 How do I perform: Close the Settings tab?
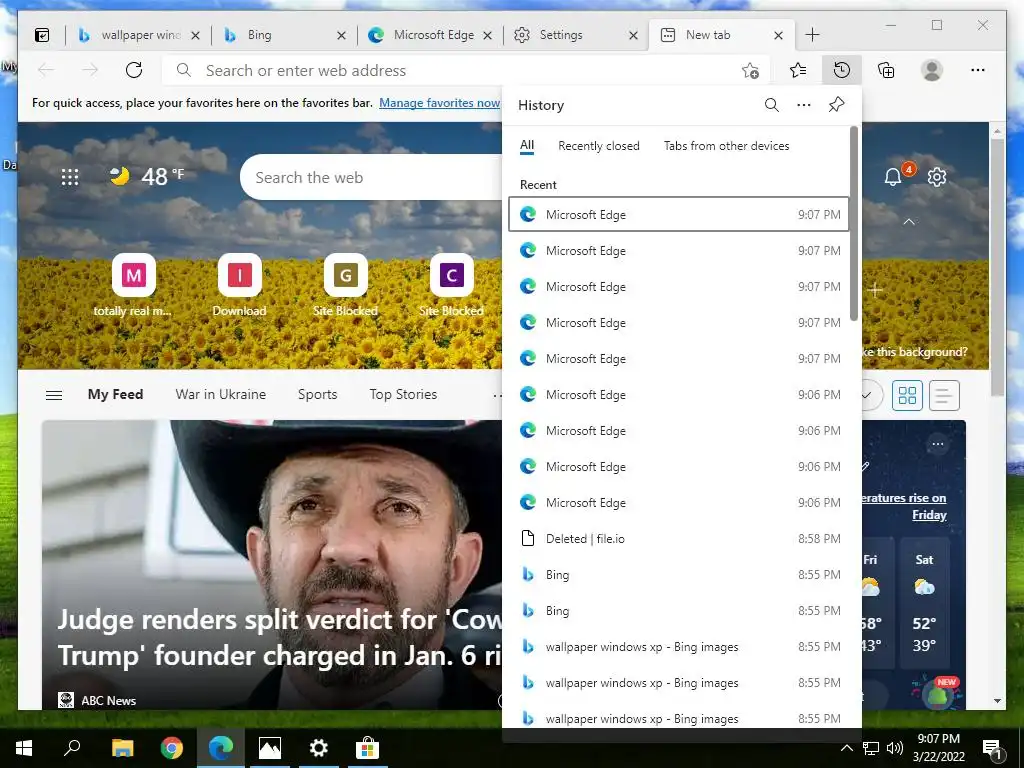(633, 35)
